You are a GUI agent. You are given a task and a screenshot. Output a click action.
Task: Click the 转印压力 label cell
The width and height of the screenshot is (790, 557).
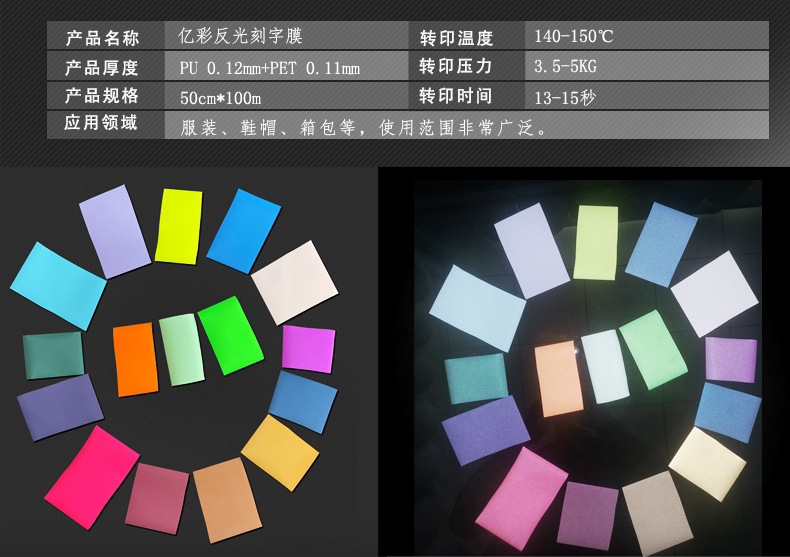(x=467, y=66)
